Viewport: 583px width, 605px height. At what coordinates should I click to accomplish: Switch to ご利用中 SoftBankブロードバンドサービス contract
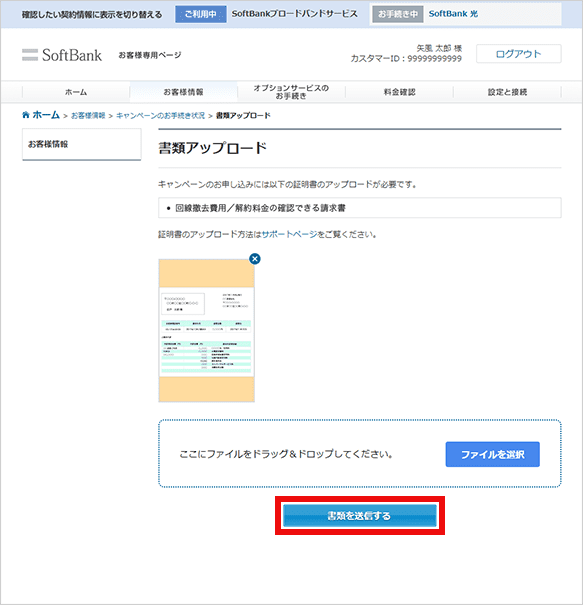(x=266, y=14)
